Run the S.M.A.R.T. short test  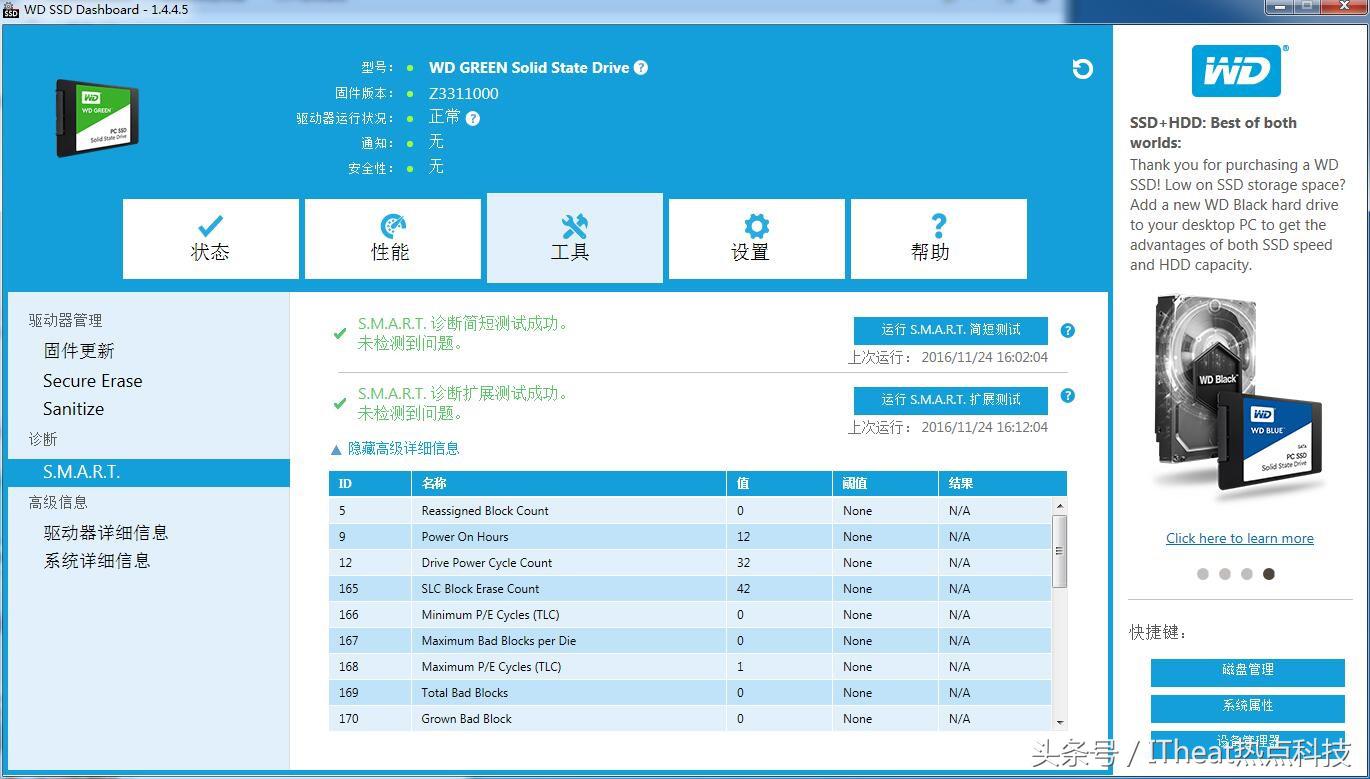[x=949, y=330]
